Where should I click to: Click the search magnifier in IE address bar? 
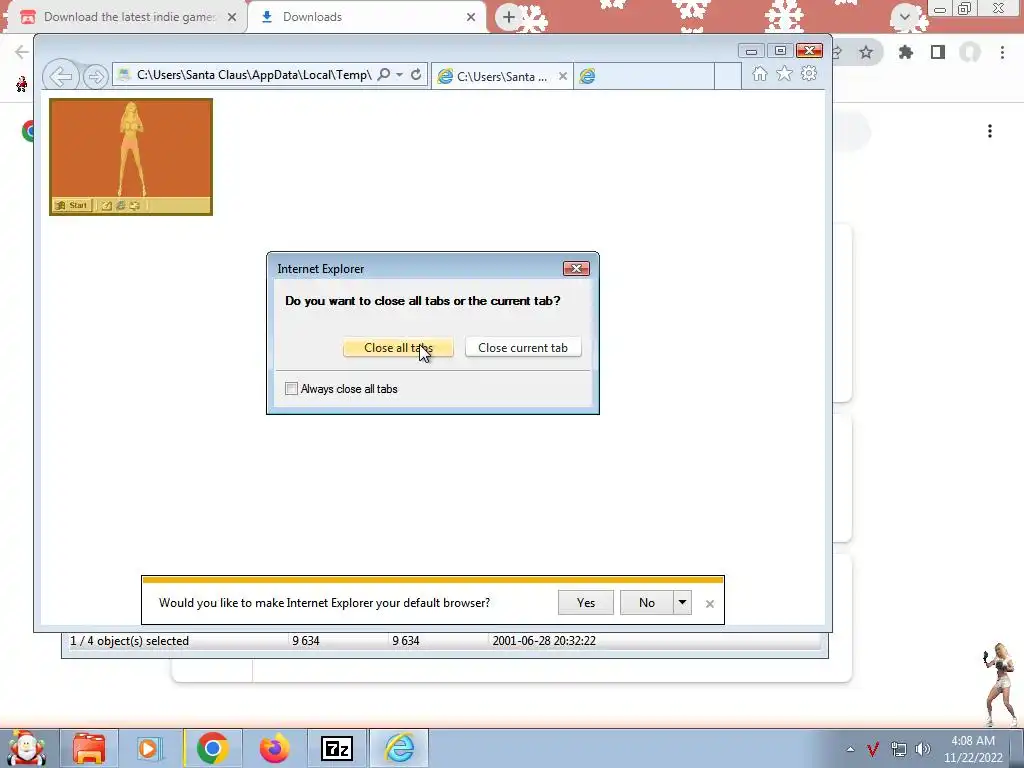384,74
